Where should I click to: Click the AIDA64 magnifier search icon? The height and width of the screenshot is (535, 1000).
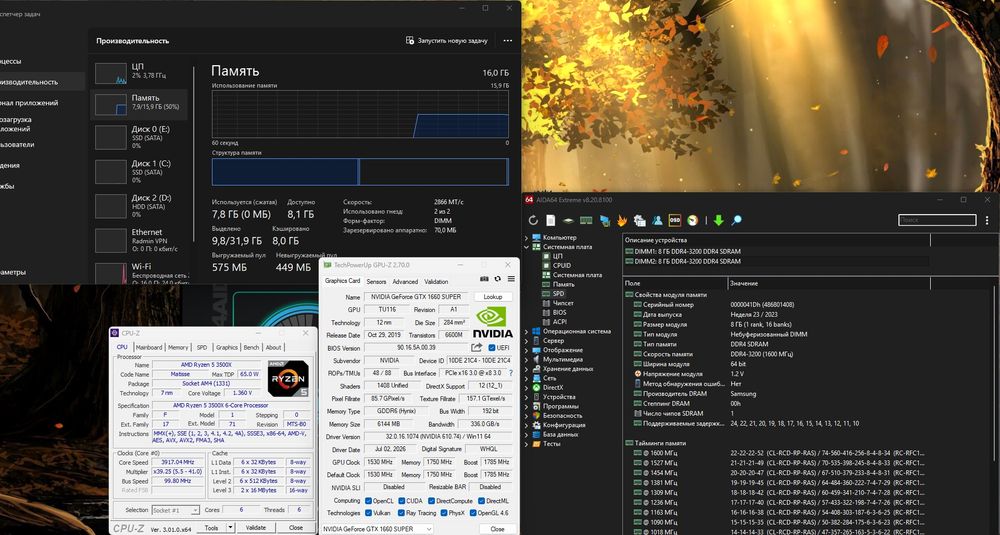pos(737,221)
